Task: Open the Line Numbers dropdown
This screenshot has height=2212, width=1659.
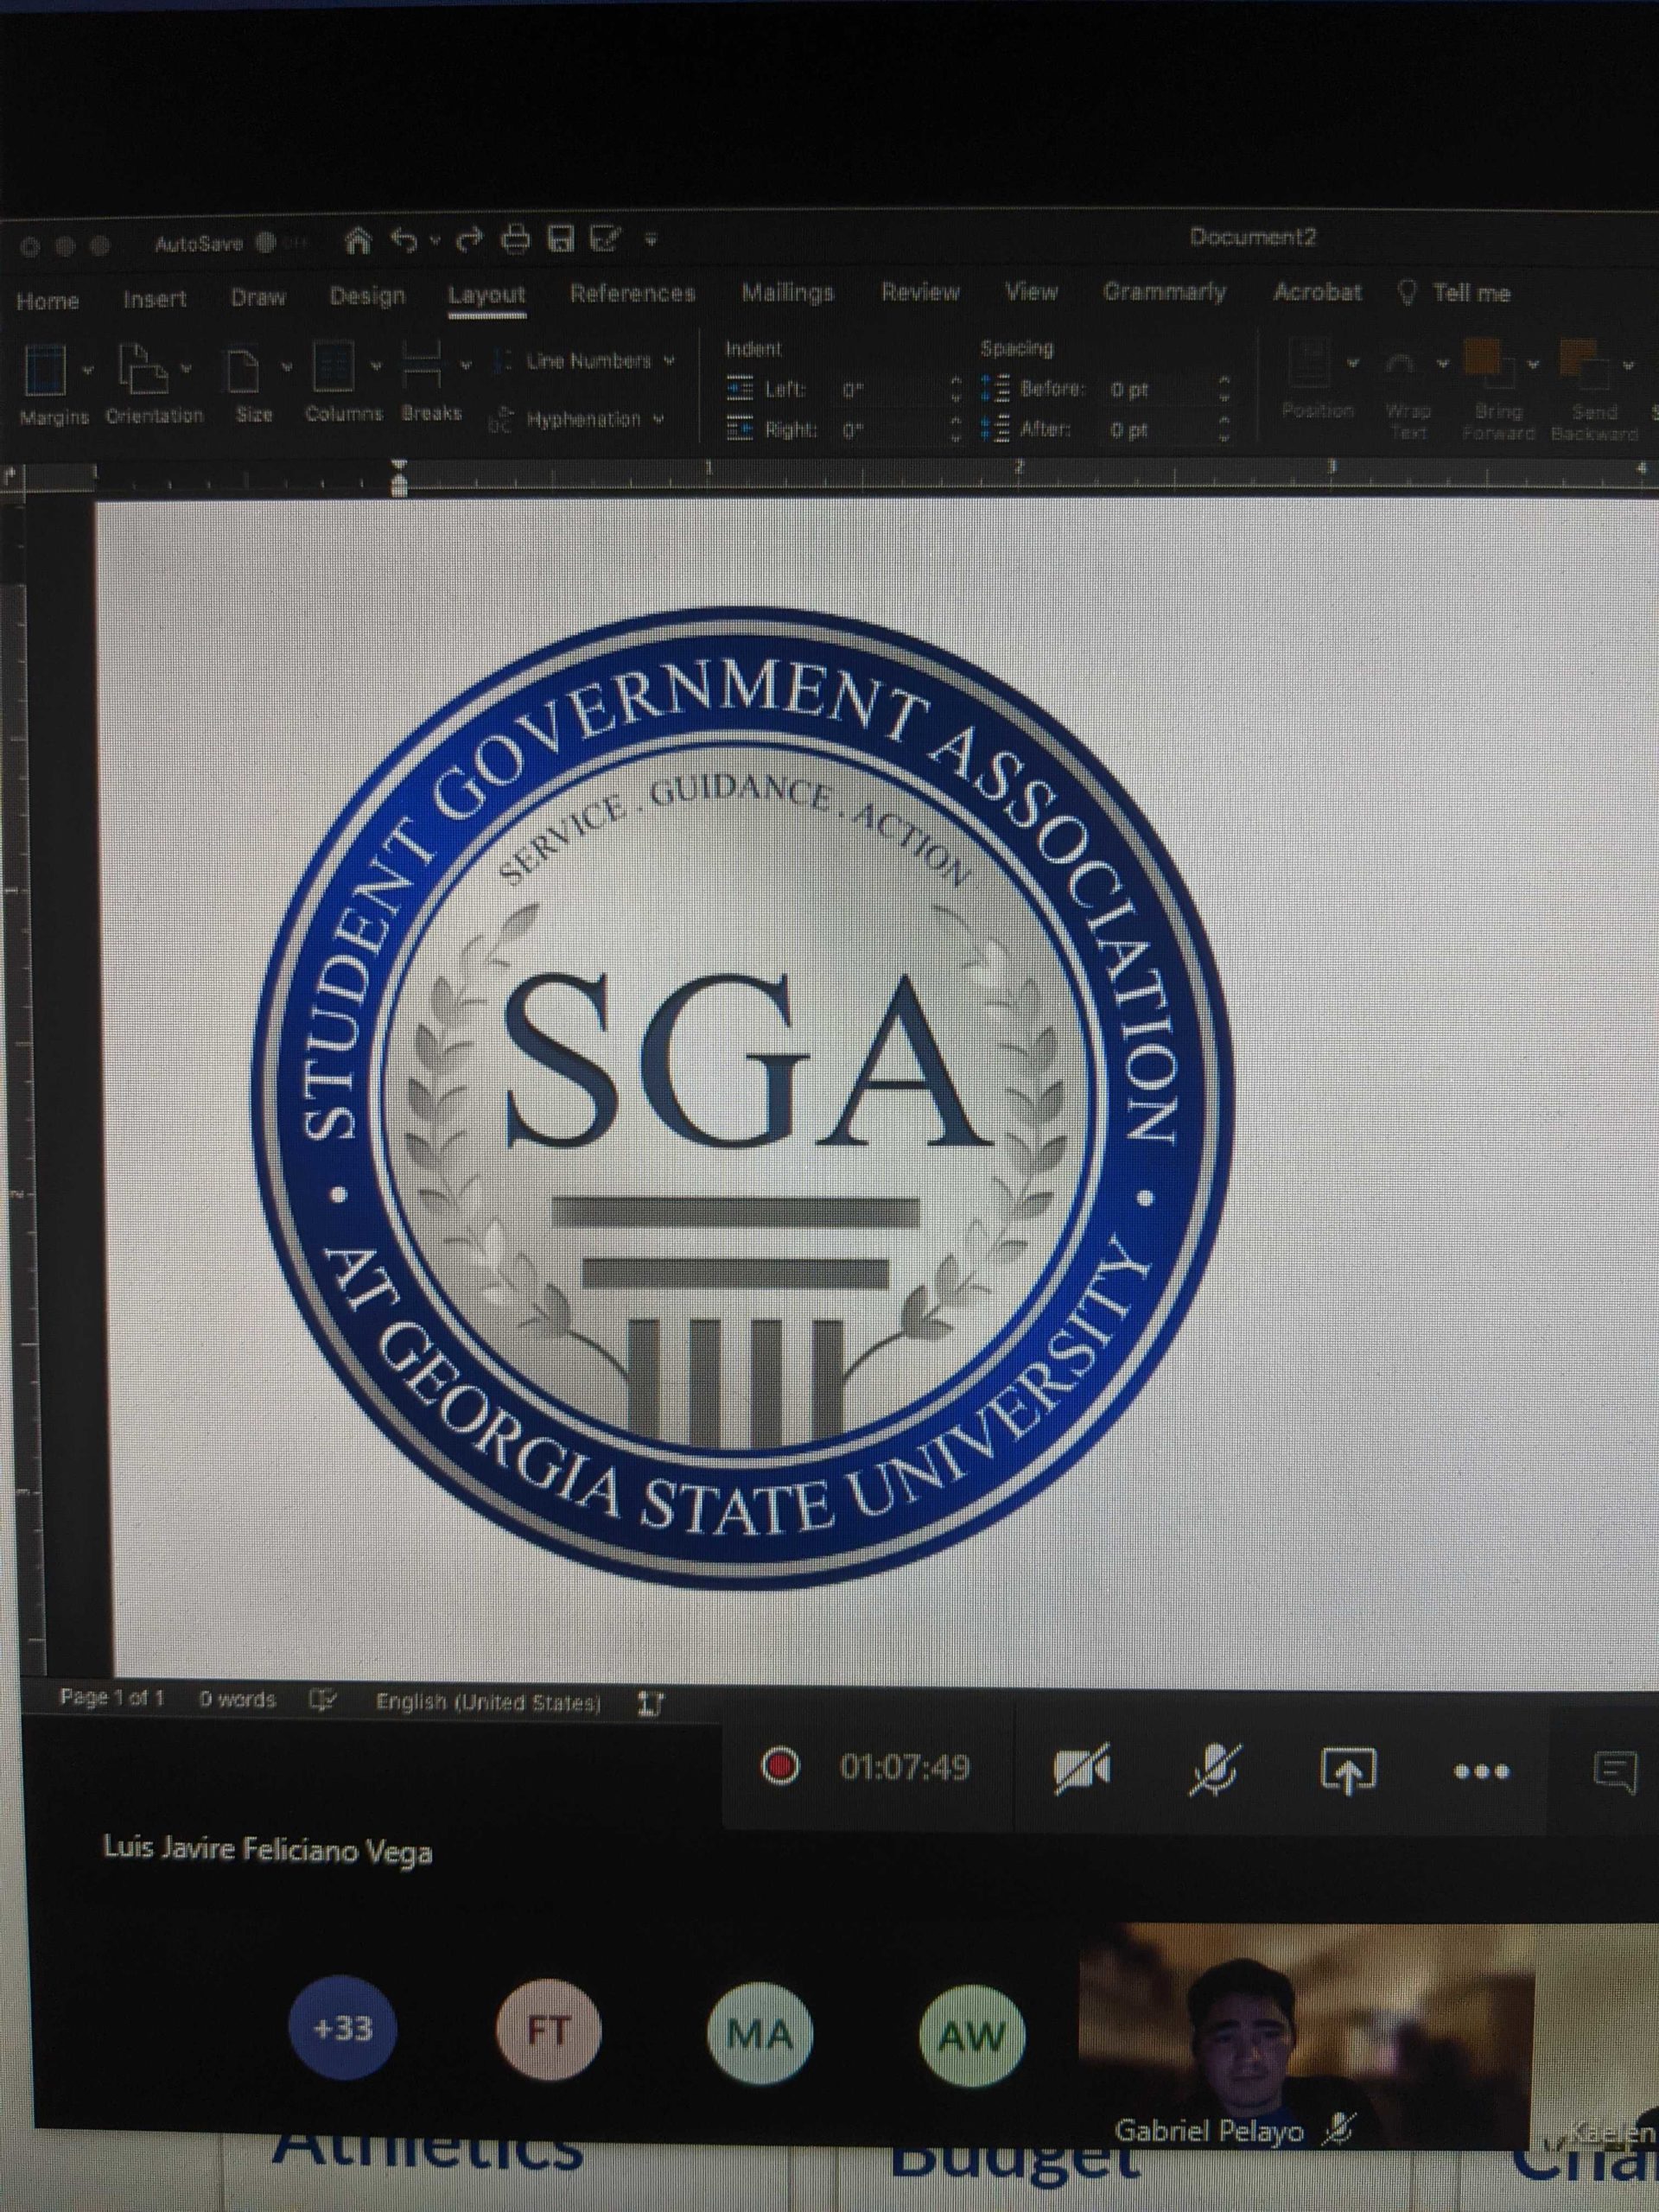Action: (585, 360)
